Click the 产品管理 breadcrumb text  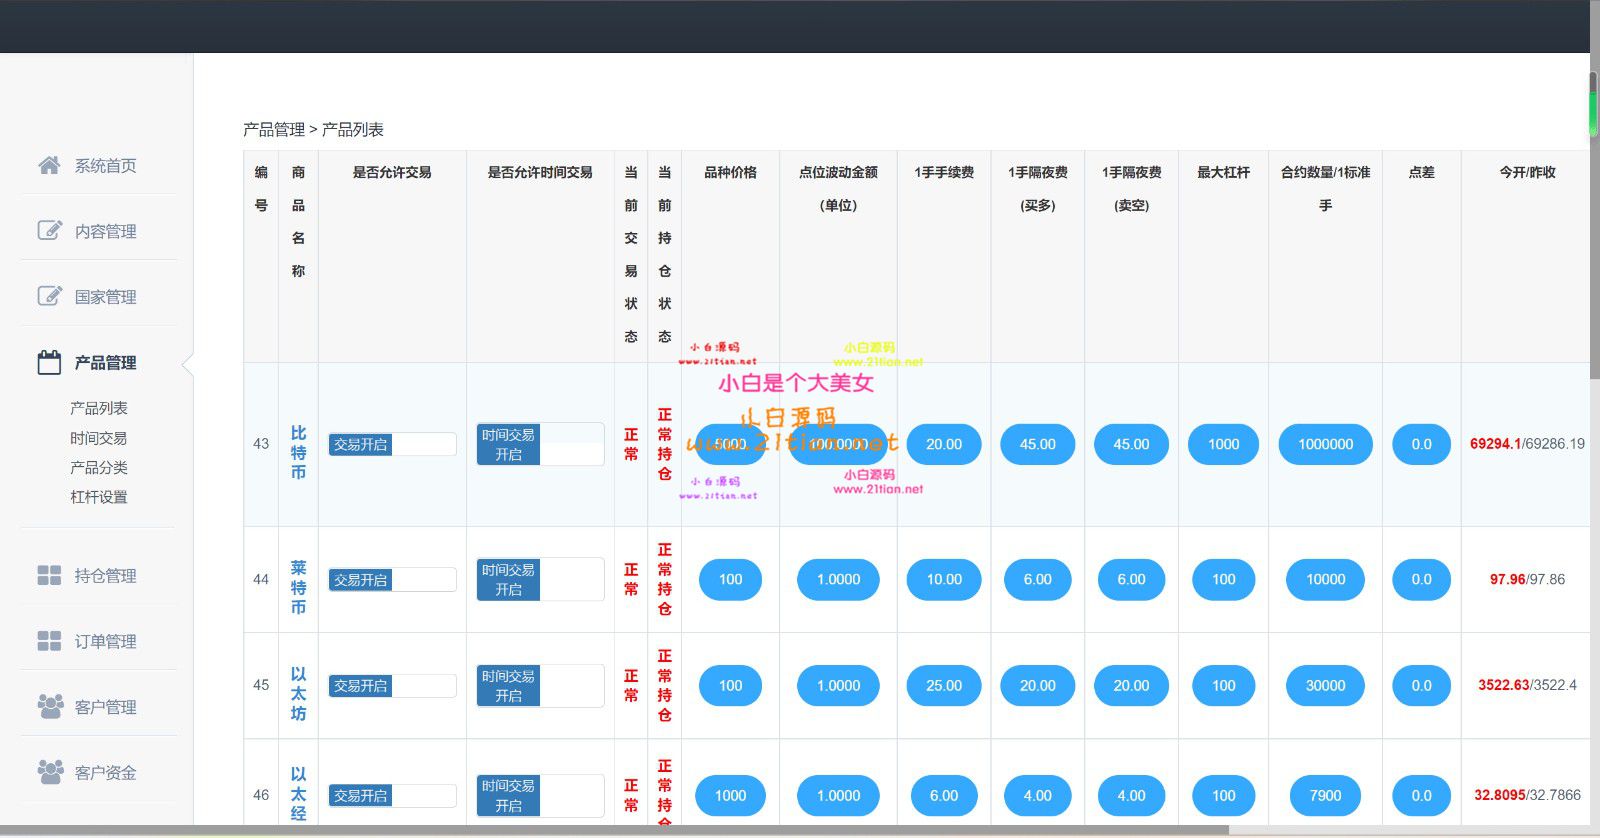274,130
